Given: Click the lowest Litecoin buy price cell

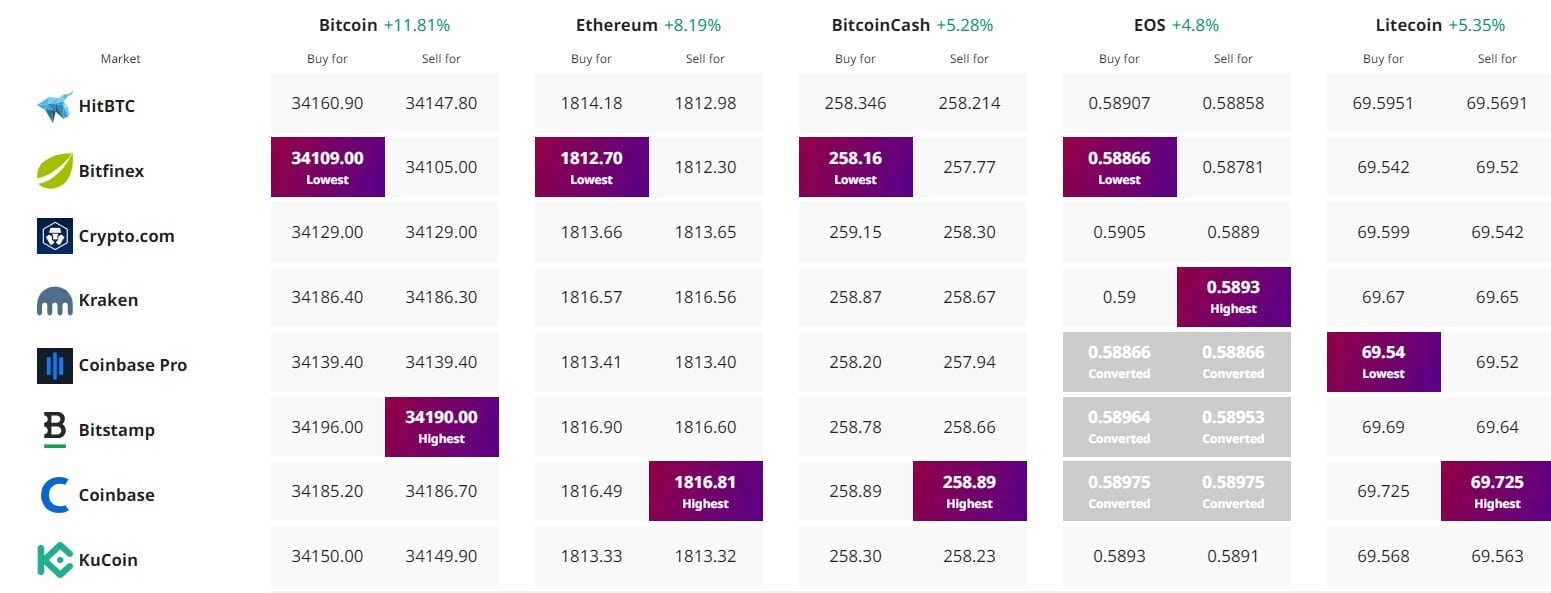Looking at the screenshot, I should [1383, 361].
